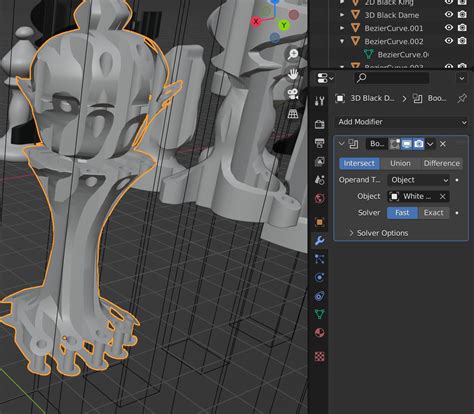The image size is (474, 414).
Task: Open the Add Modifier dropdown
Action: click(402, 122)
